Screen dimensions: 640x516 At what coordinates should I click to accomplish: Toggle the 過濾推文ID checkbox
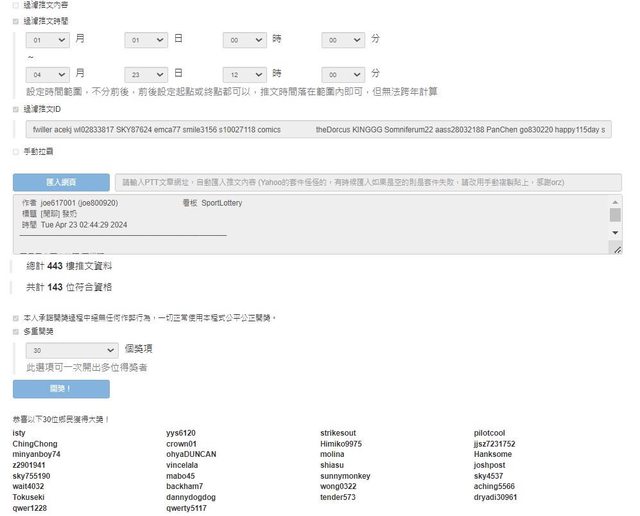(x=15, y=109)
